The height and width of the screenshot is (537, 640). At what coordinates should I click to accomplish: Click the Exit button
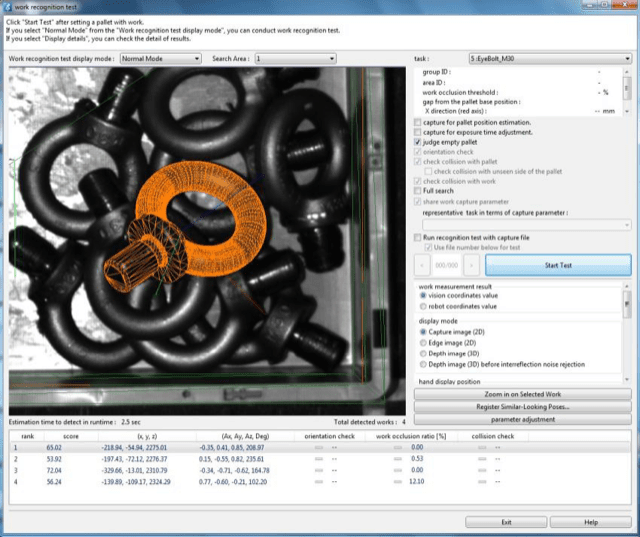[x=506, y=522]
